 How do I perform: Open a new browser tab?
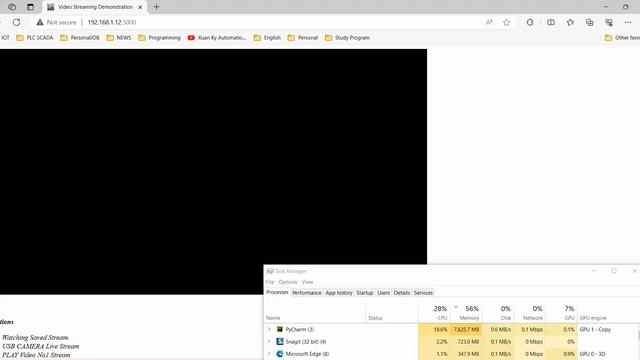(x=156, y=7)
